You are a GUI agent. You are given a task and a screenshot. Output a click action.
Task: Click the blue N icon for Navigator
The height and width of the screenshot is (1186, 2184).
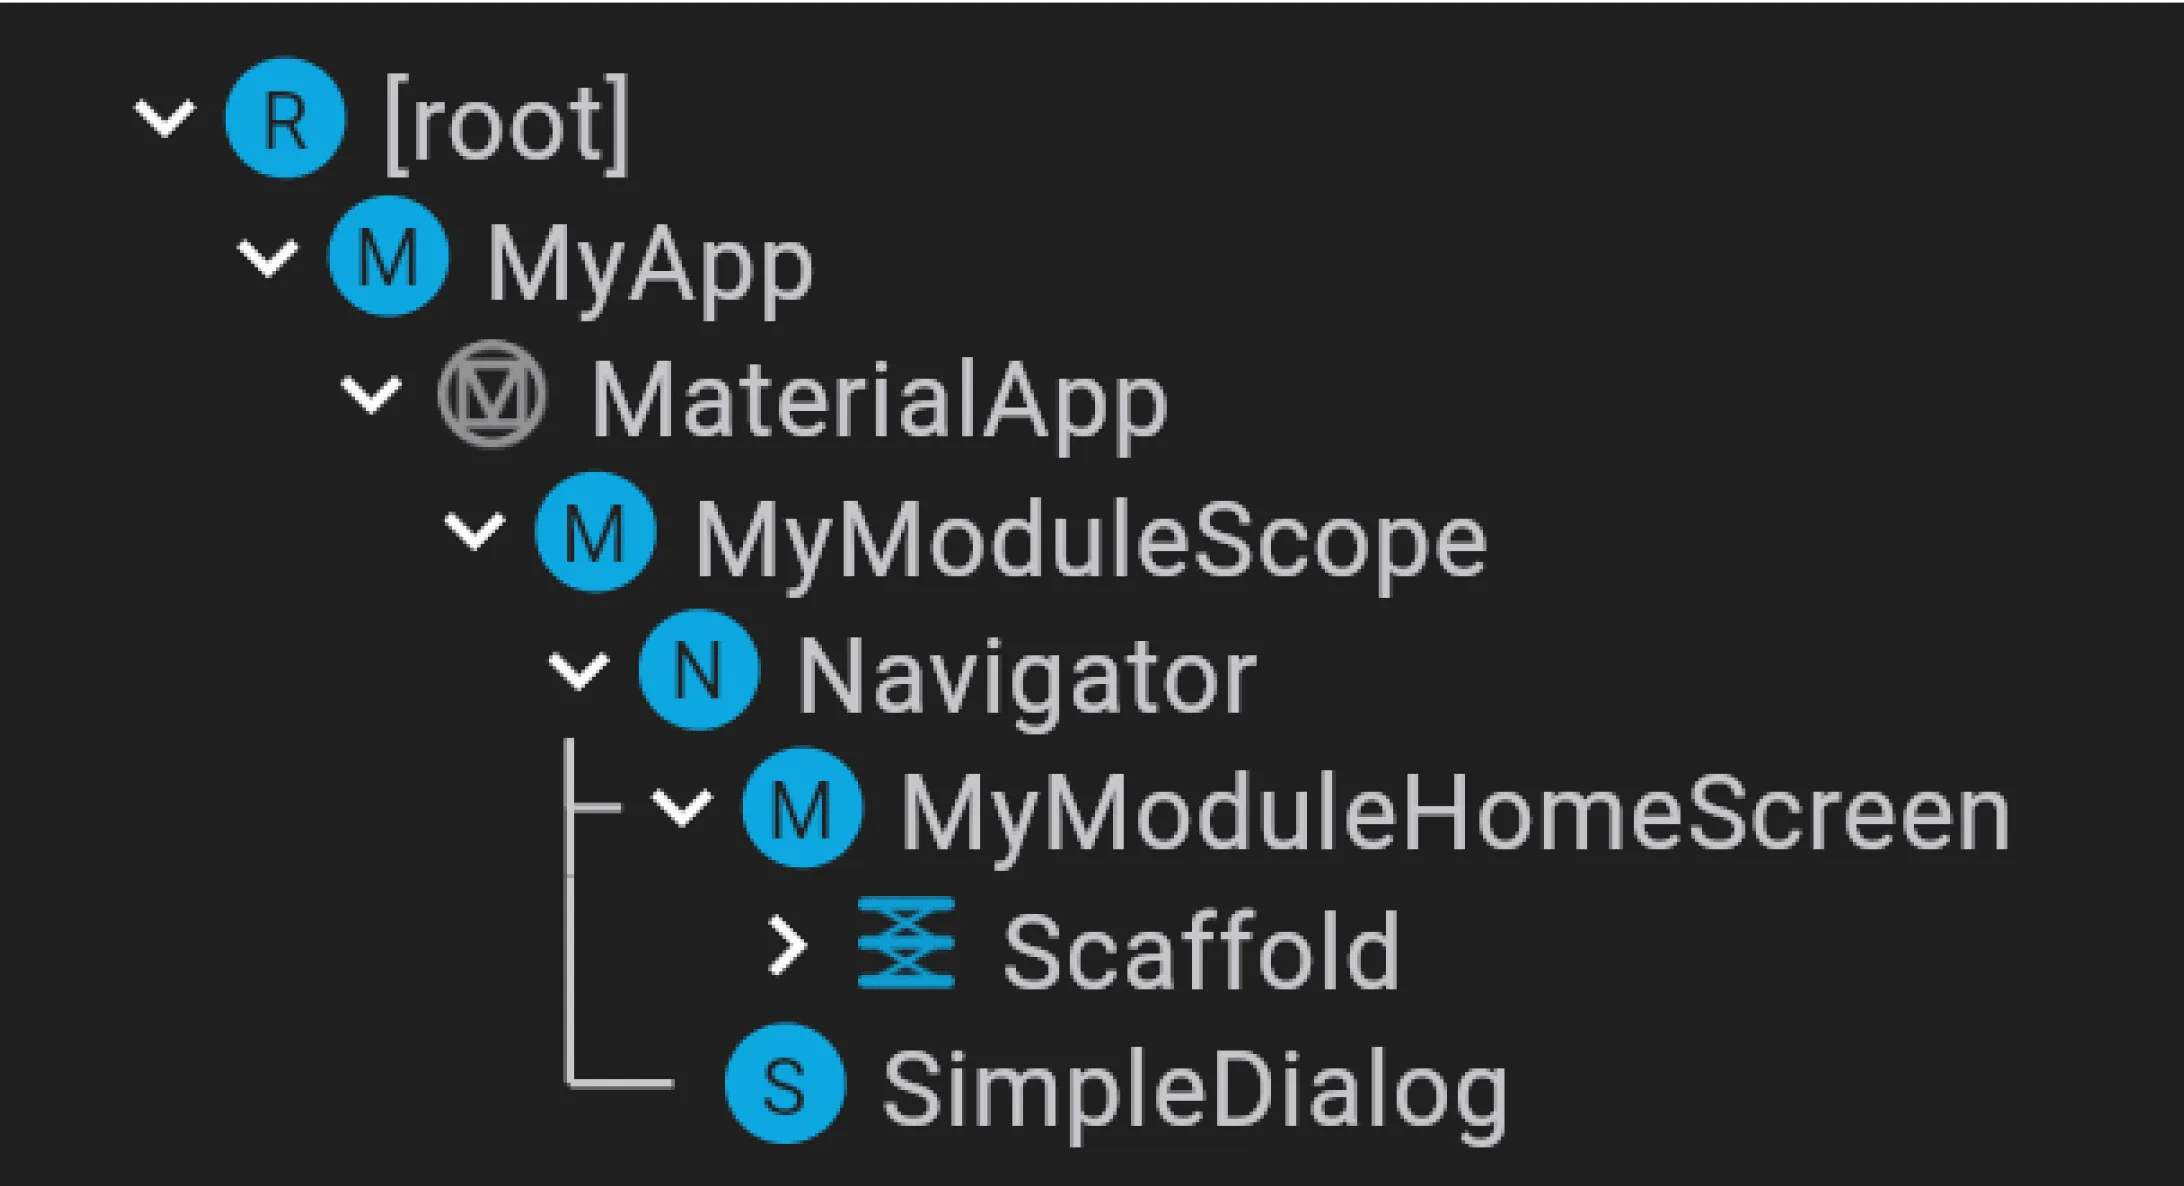(699, 669)
